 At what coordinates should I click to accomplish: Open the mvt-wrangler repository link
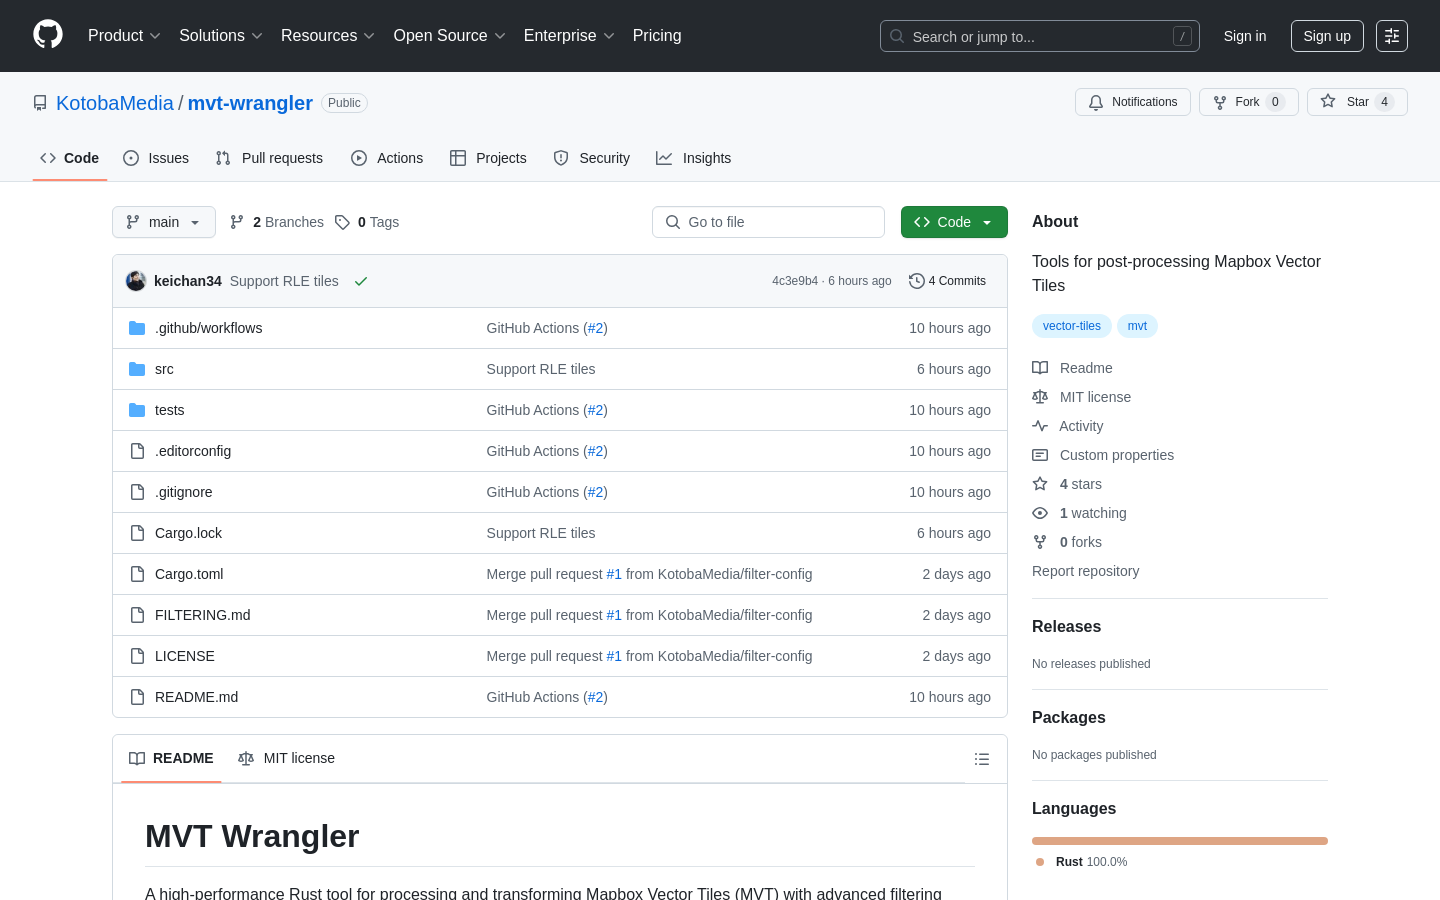pos(250,103)
